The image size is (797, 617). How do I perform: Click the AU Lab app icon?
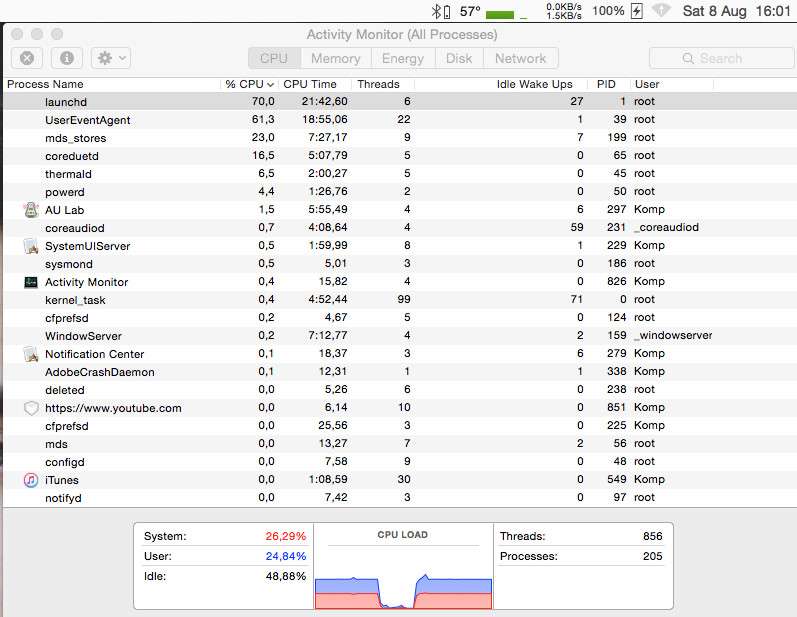31,209
